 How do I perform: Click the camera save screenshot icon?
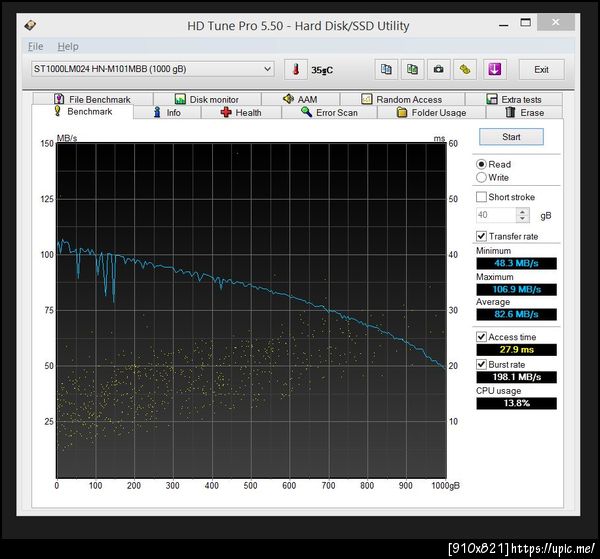pyautogui.click(x=439, y=70)
